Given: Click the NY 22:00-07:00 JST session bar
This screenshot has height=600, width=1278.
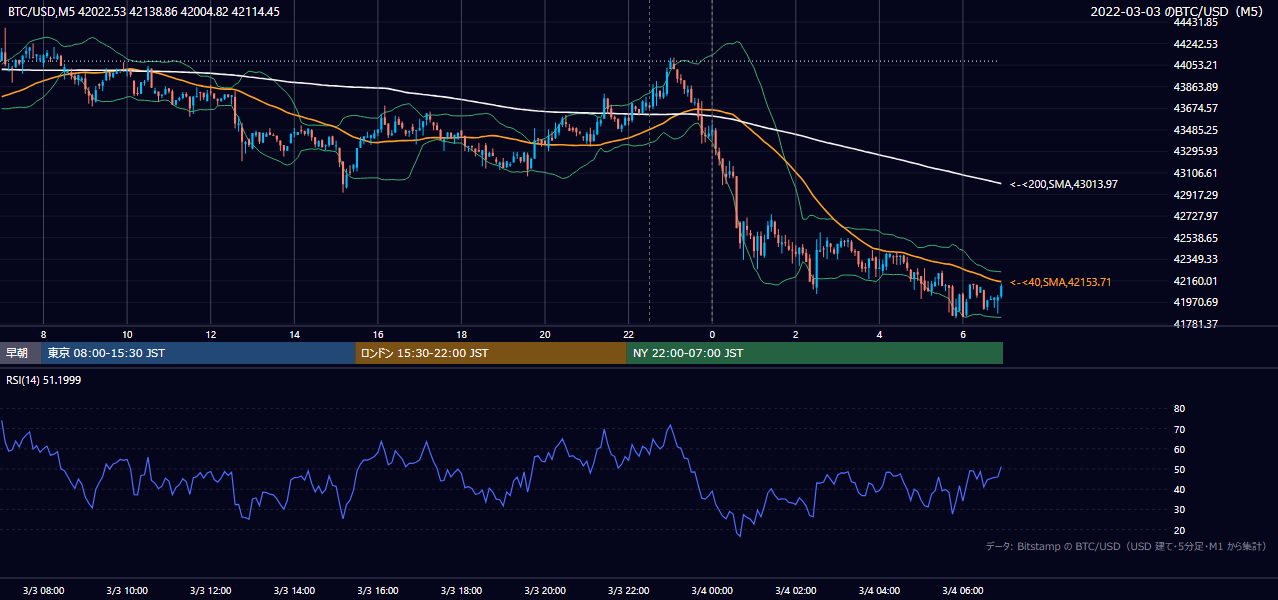Looking at the screenshot, I should pos(815,353).
